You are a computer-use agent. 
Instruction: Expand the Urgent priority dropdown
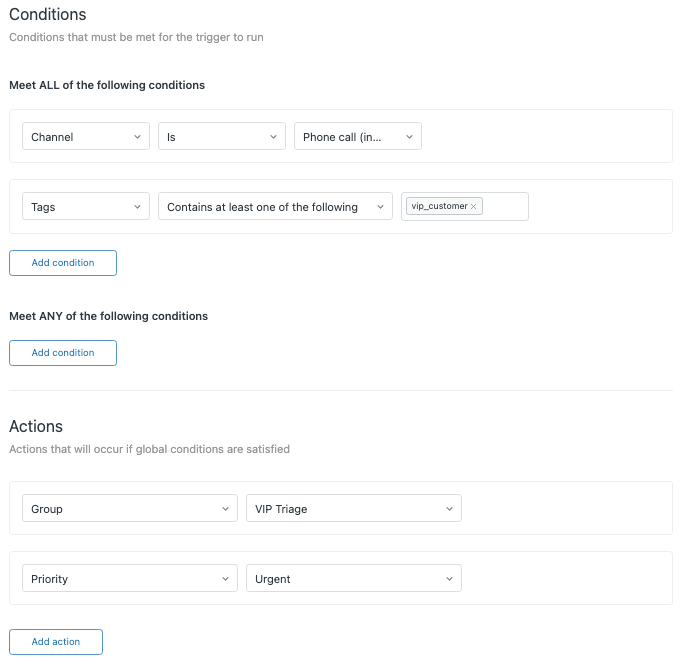353,578
